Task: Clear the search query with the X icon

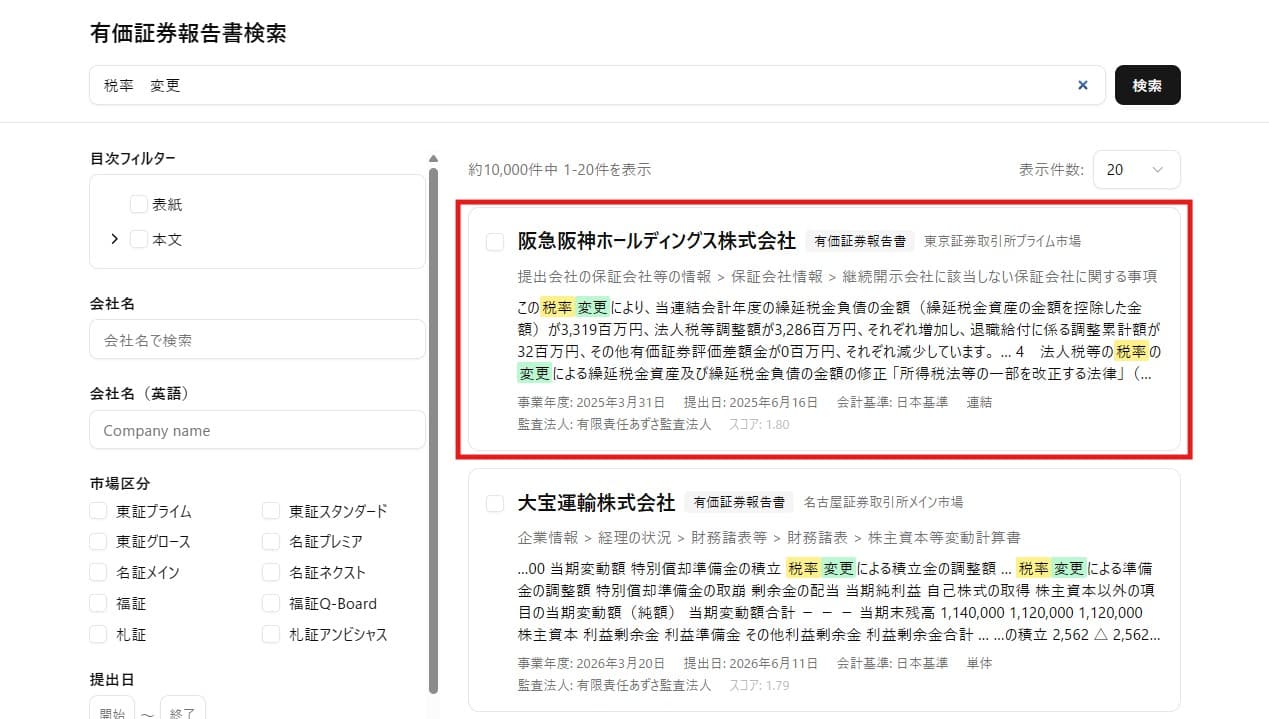Action: [1082, 86]
